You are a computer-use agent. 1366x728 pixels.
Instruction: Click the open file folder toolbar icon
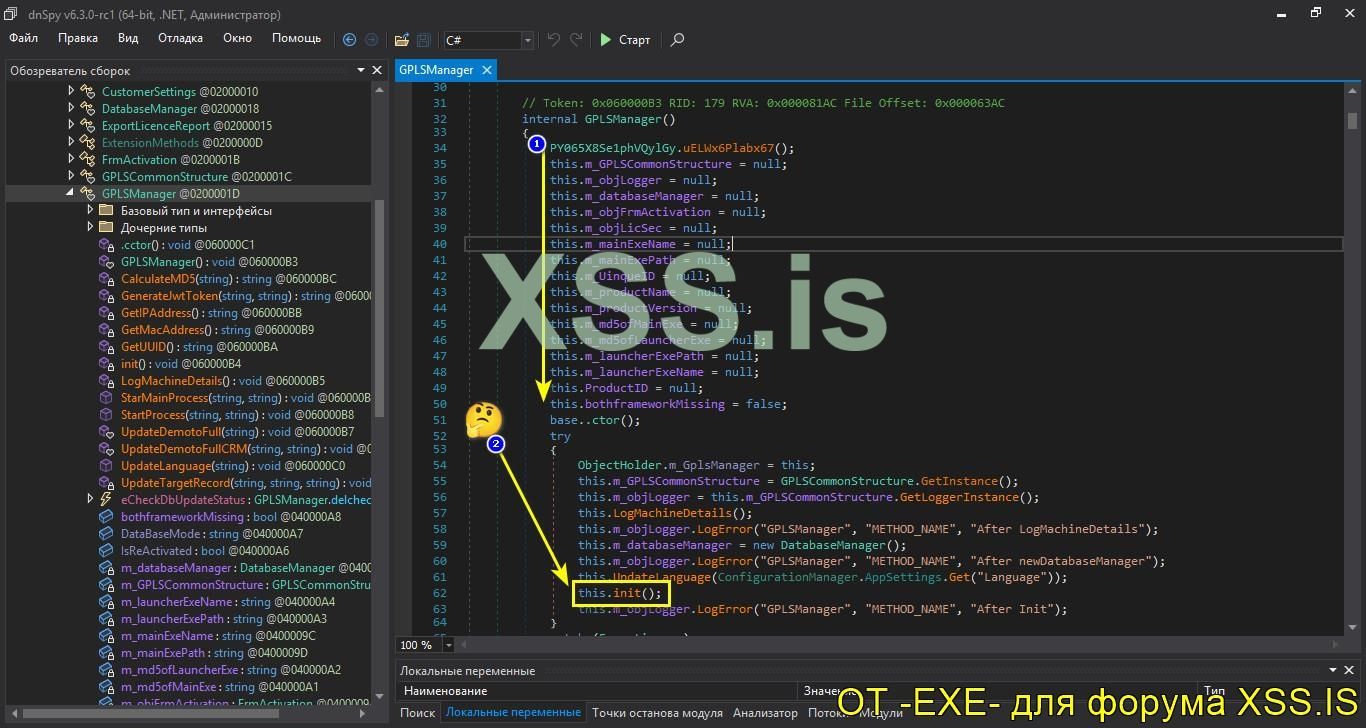pos(401,40)
